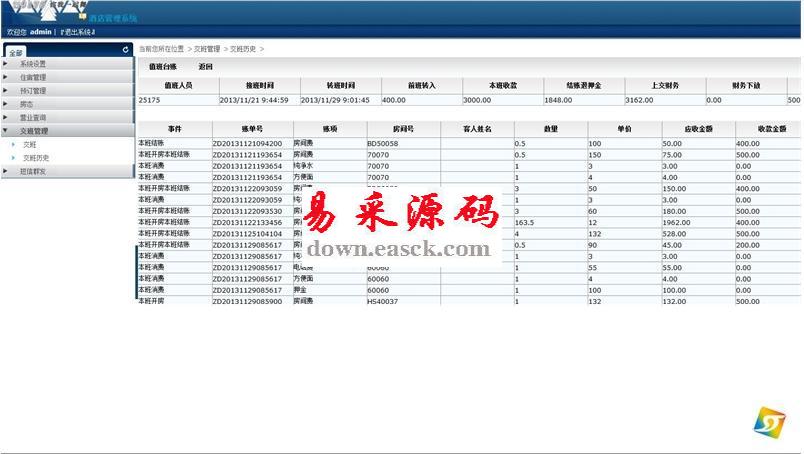The width and height of the screenshot is (804, 454).
Task: Open the 交班历史 submenu item
Action: [x=36, y=157]
